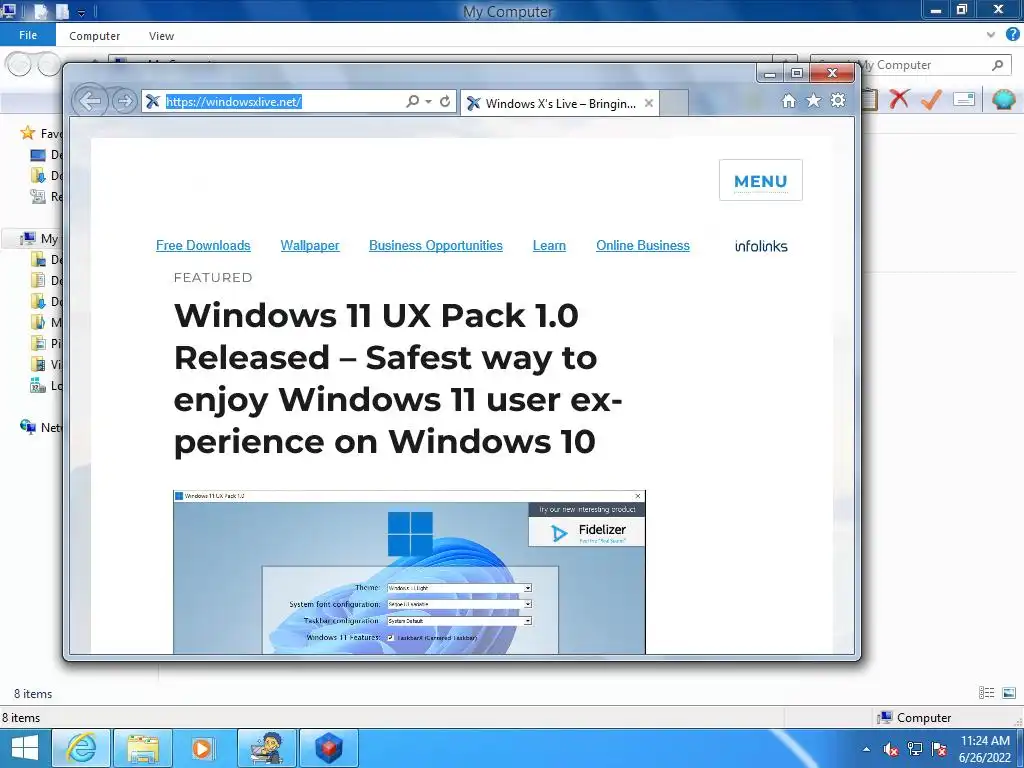Click the muted volume tray icon

891,749
